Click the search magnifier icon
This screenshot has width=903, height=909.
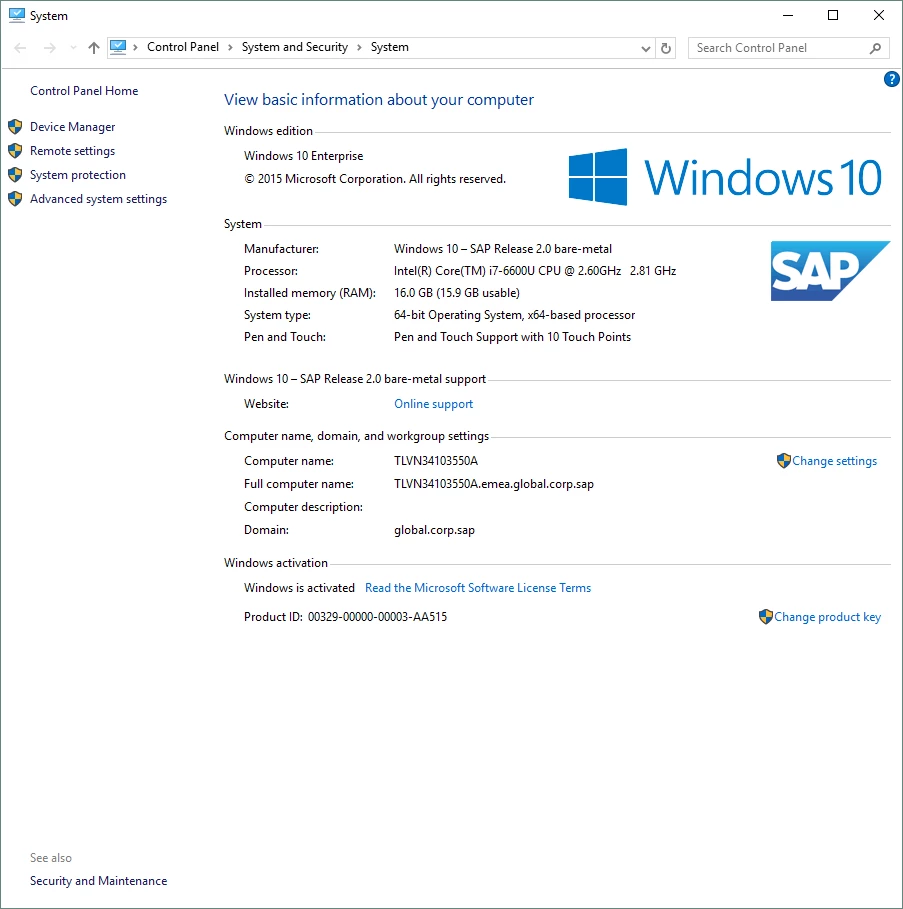pyautogui.click(x=875, y=48)
